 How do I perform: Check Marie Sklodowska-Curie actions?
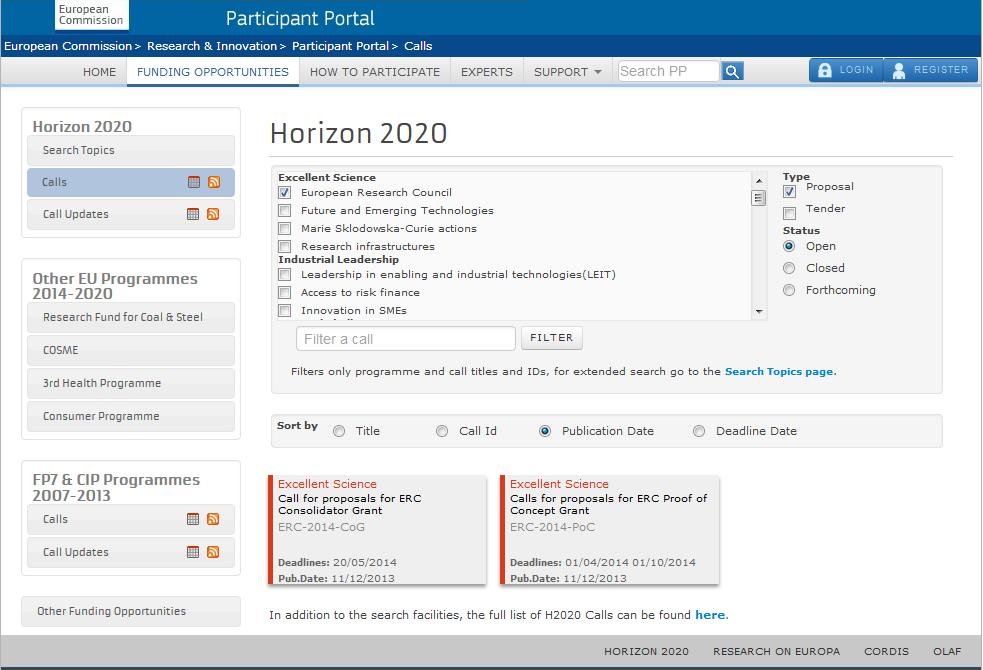285,229
